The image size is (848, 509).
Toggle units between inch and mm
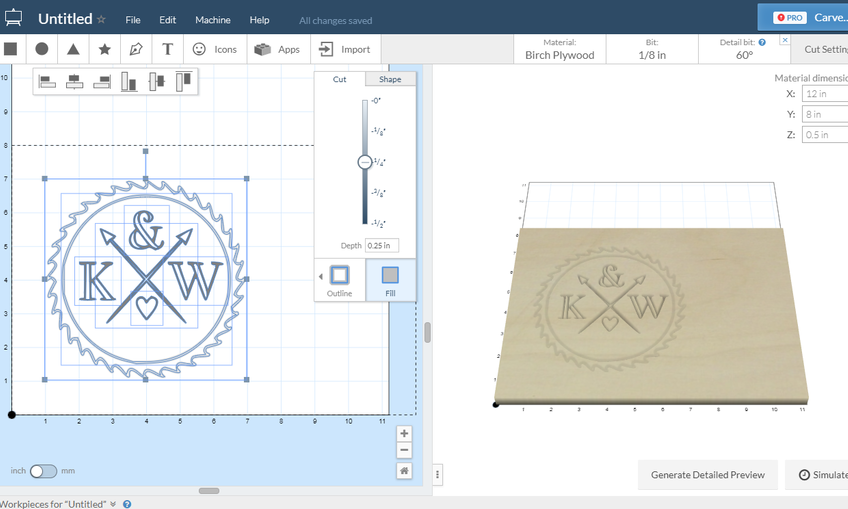click(x=43, y=470)
